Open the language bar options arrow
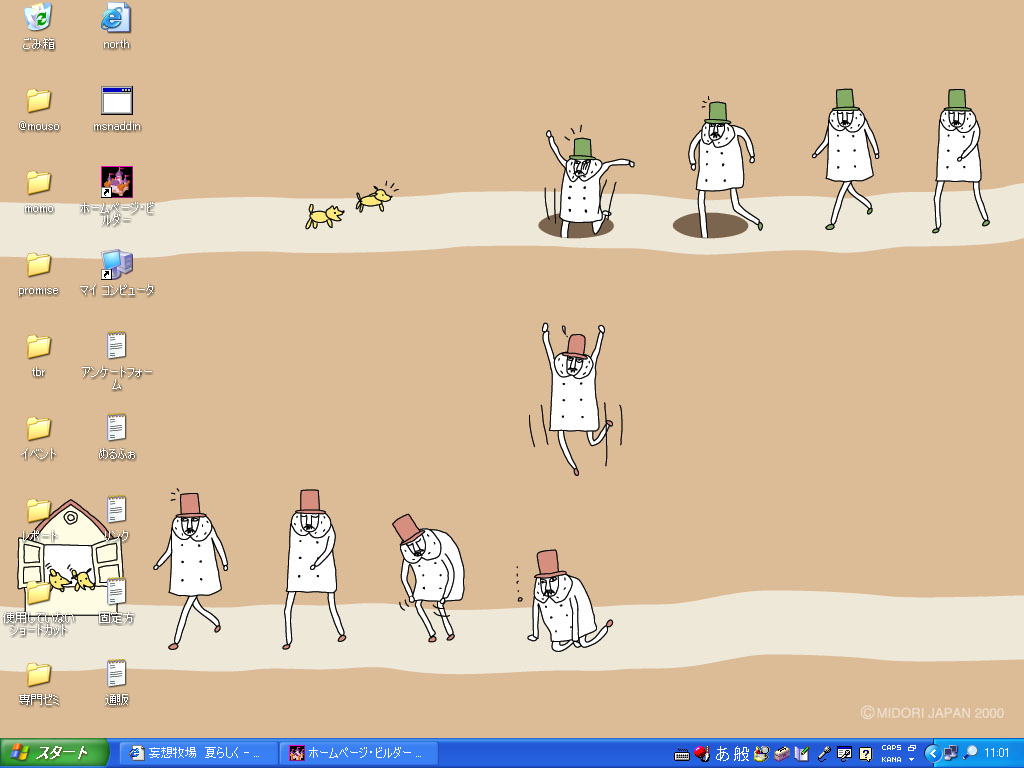This screenshot has width=1024, height=768. pos(912,760)
